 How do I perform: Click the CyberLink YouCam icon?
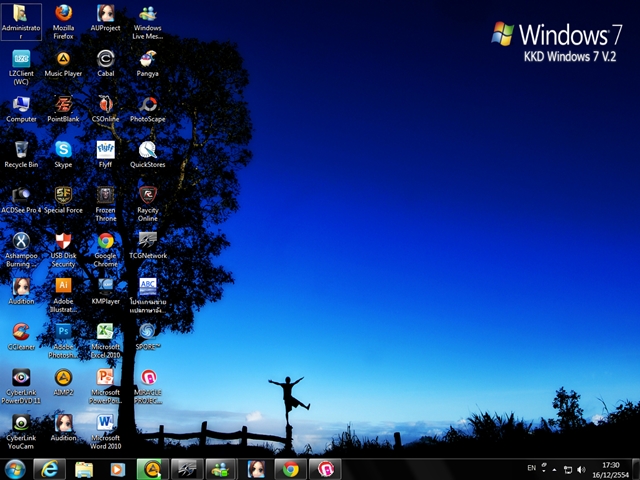click(x=21, y=432)
